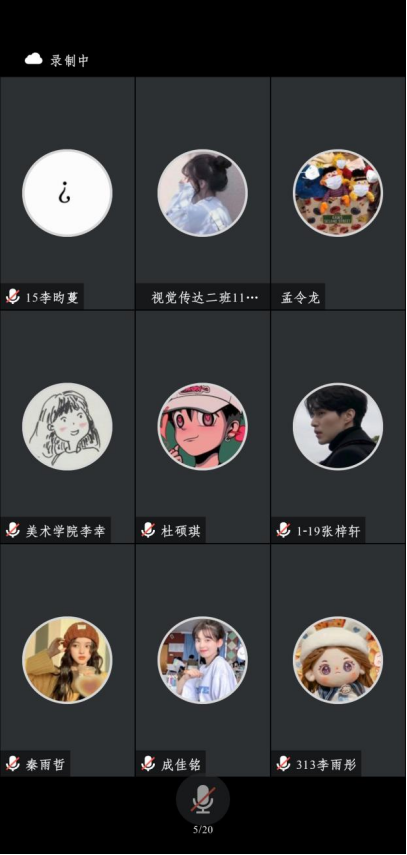
Task: Click the muted mic icon beside 1-19张梓轩
Action: [x=283, y=530]
